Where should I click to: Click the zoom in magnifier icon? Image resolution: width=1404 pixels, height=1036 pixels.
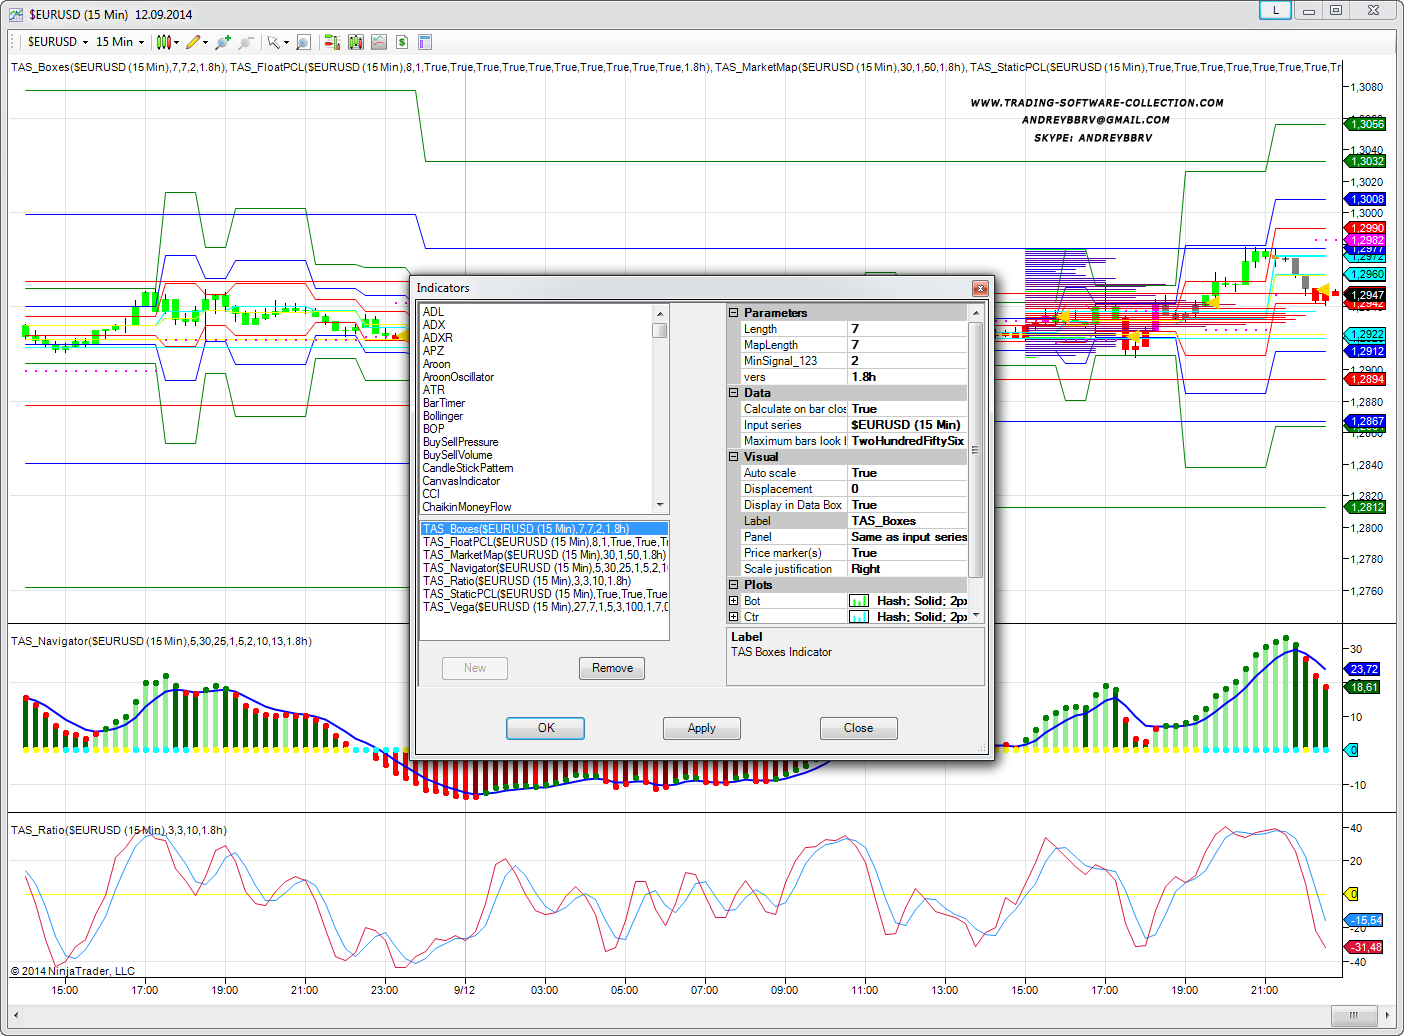222,42
